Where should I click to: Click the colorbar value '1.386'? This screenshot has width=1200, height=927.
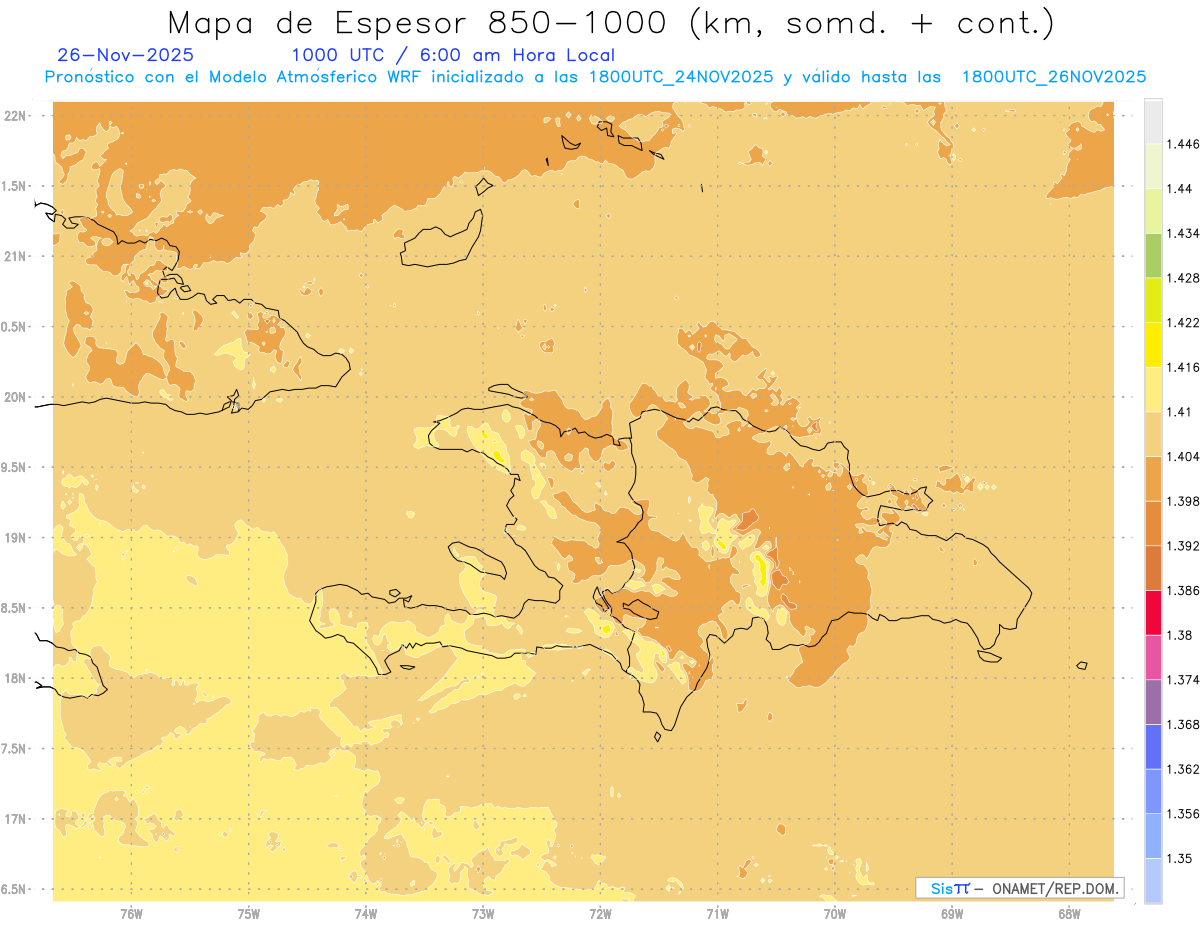1183,590
